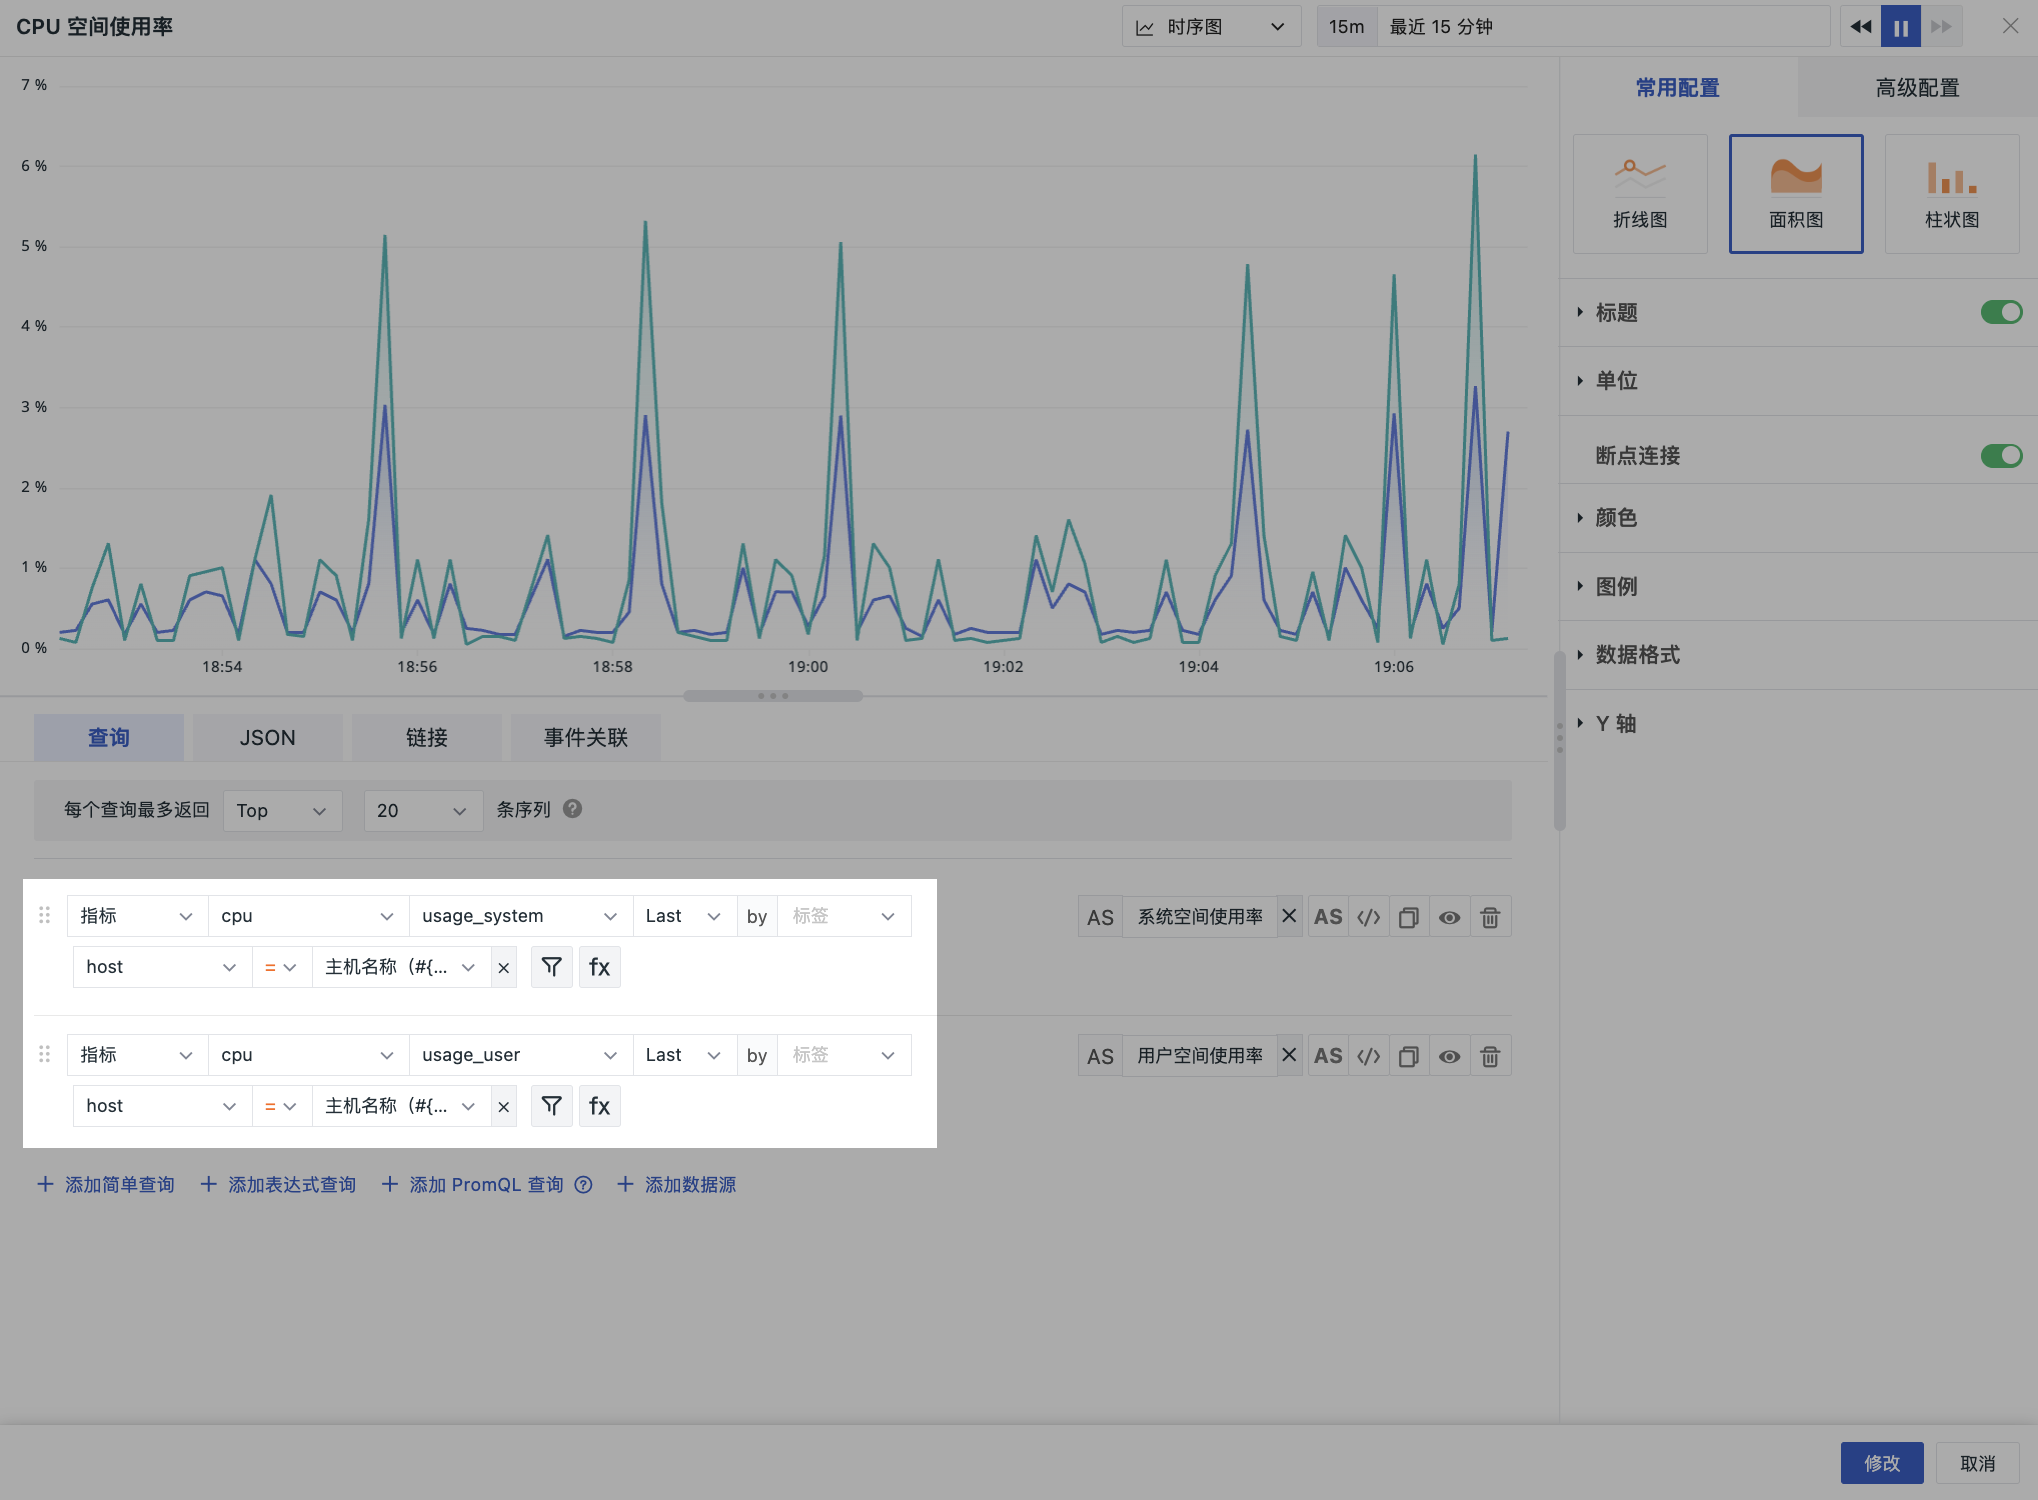The height and width of the screenshot is (1500, 2038).
Task: Click 添加表达式查询 link
Action: [x=278, y=1185]
